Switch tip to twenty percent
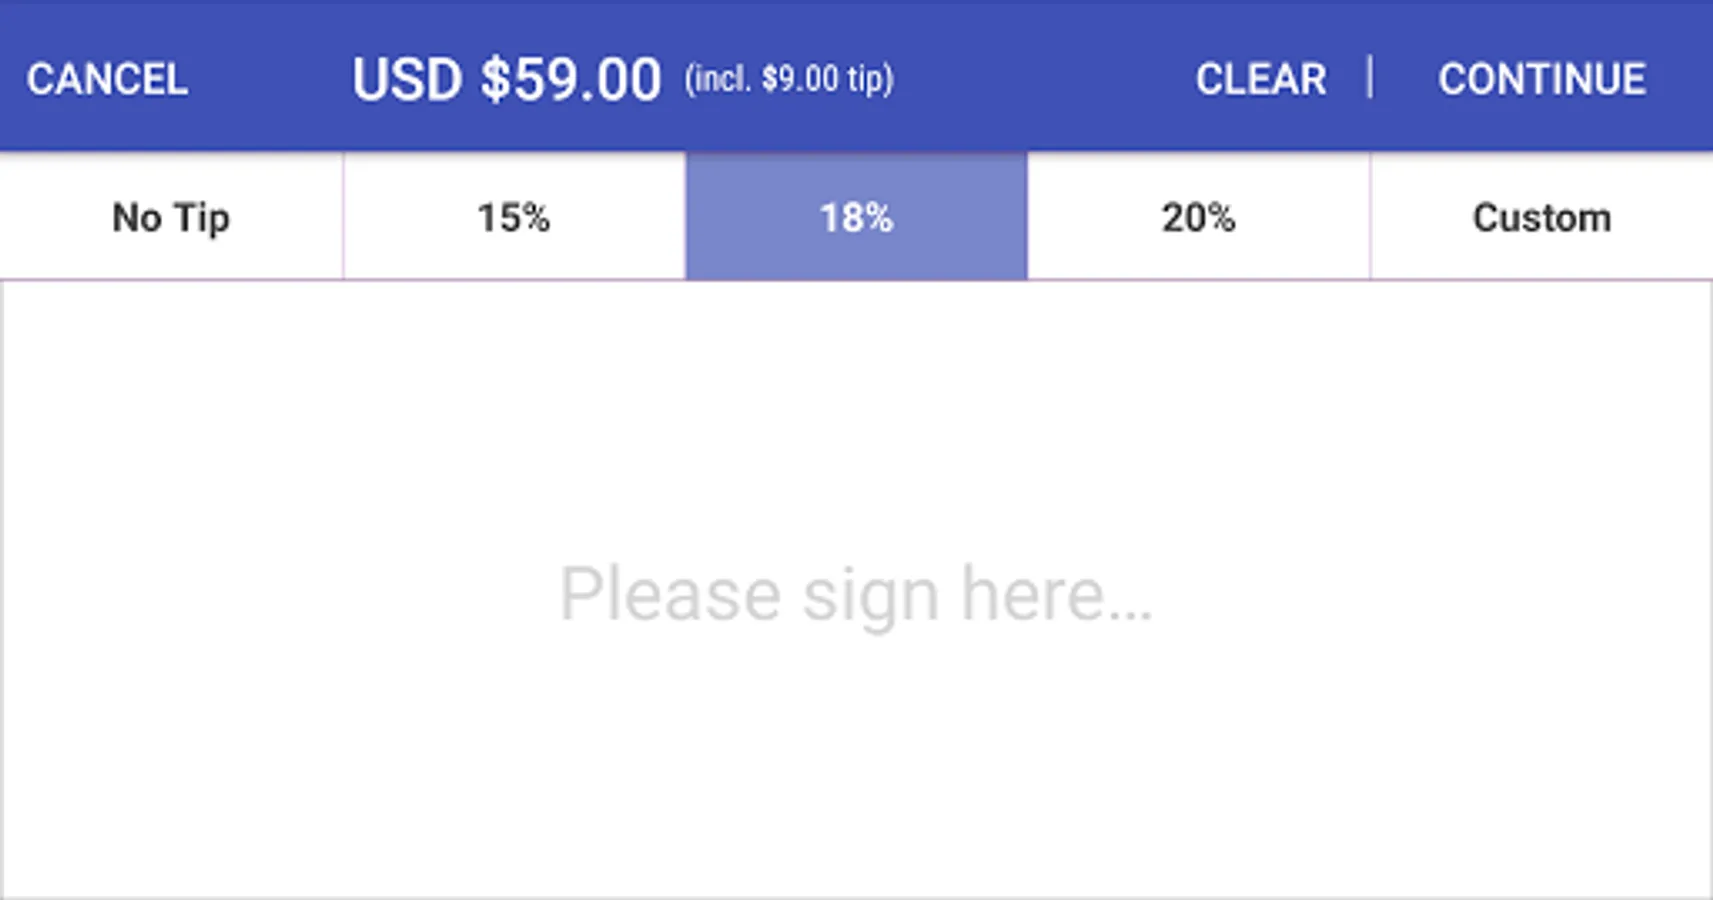Screen dimensions: 1713x900 [x=1198, y=217]
